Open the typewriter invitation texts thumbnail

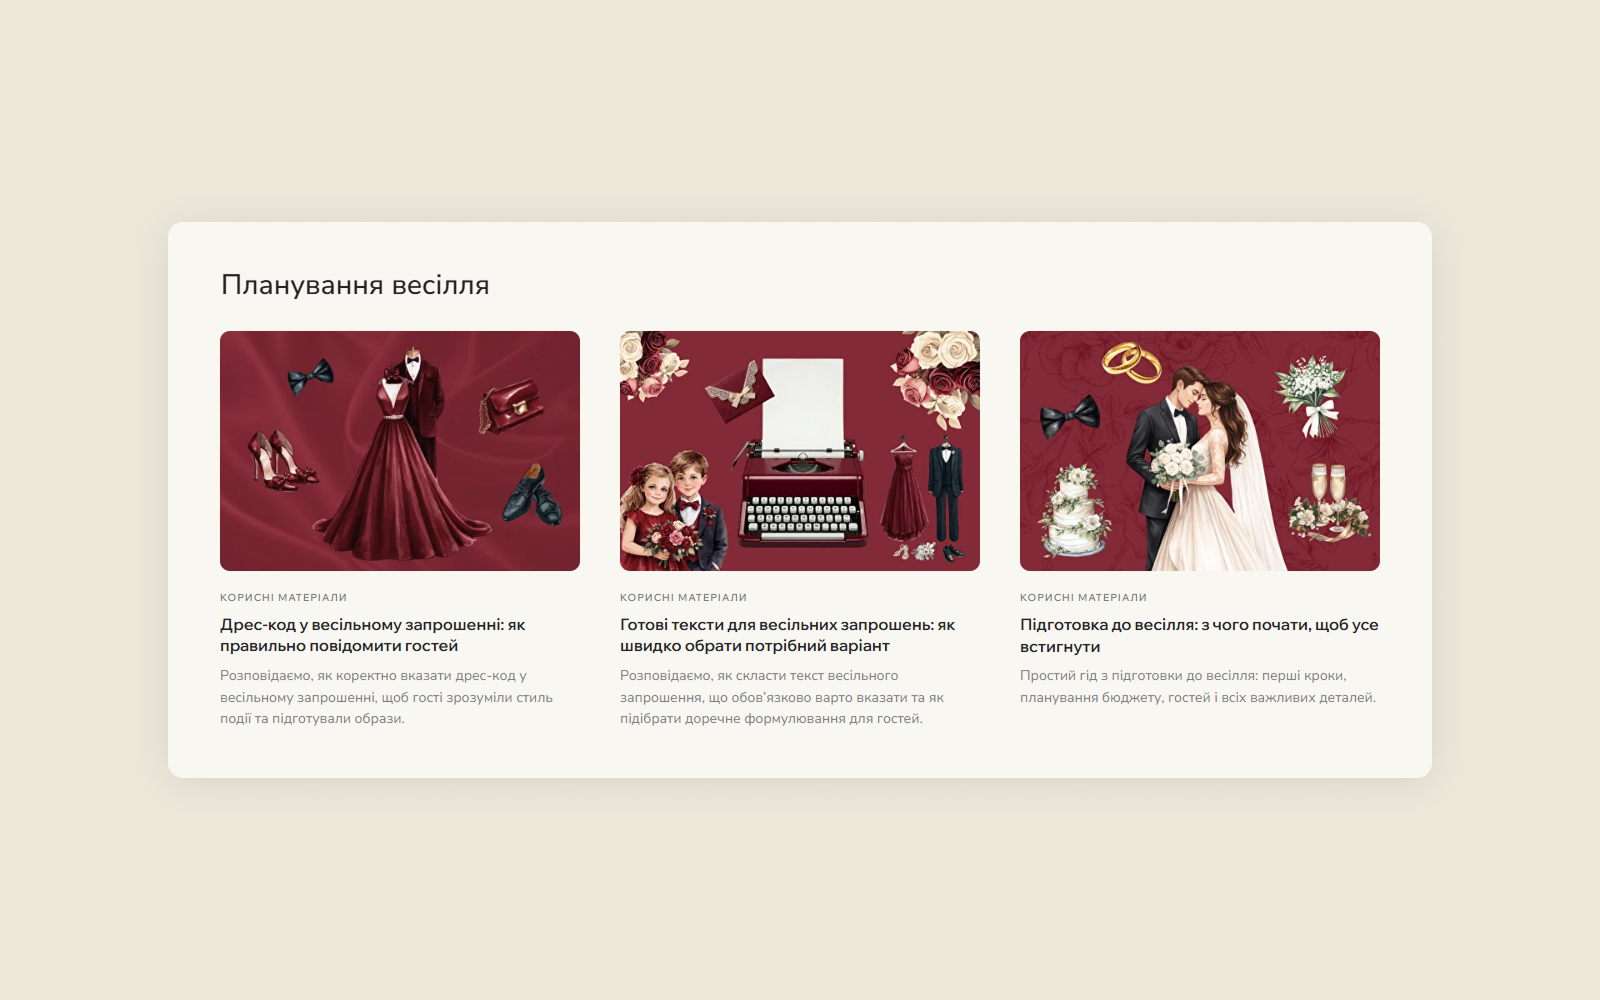(800, 451)
